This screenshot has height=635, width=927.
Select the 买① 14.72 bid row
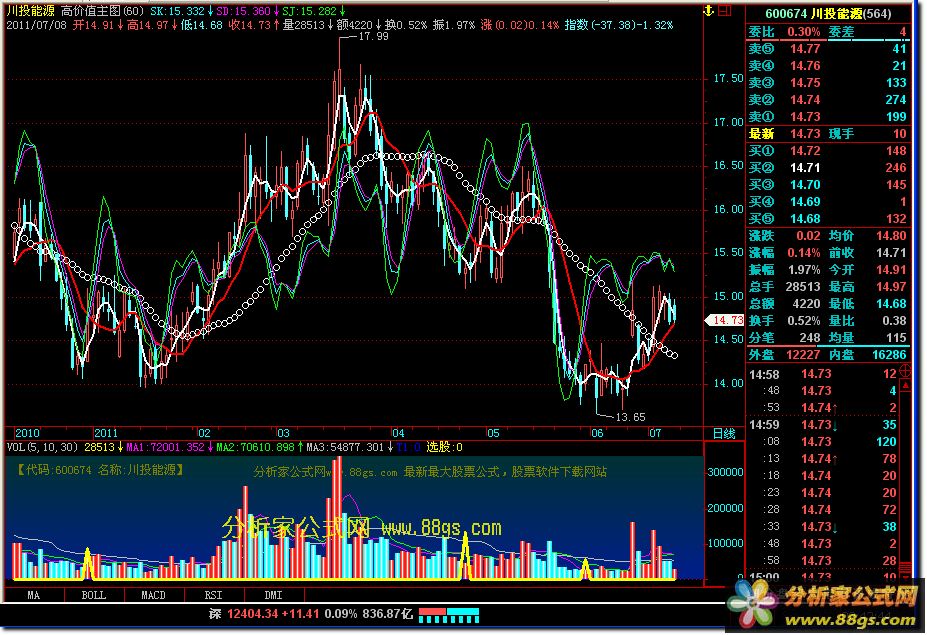tap(828, 151)
